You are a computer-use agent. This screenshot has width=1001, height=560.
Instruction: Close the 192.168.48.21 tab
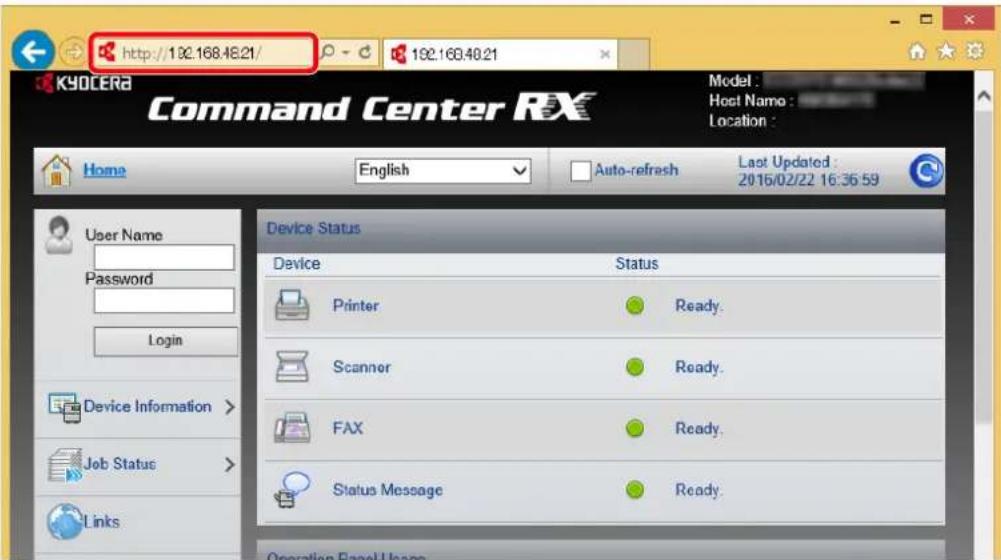pos(605,54)
